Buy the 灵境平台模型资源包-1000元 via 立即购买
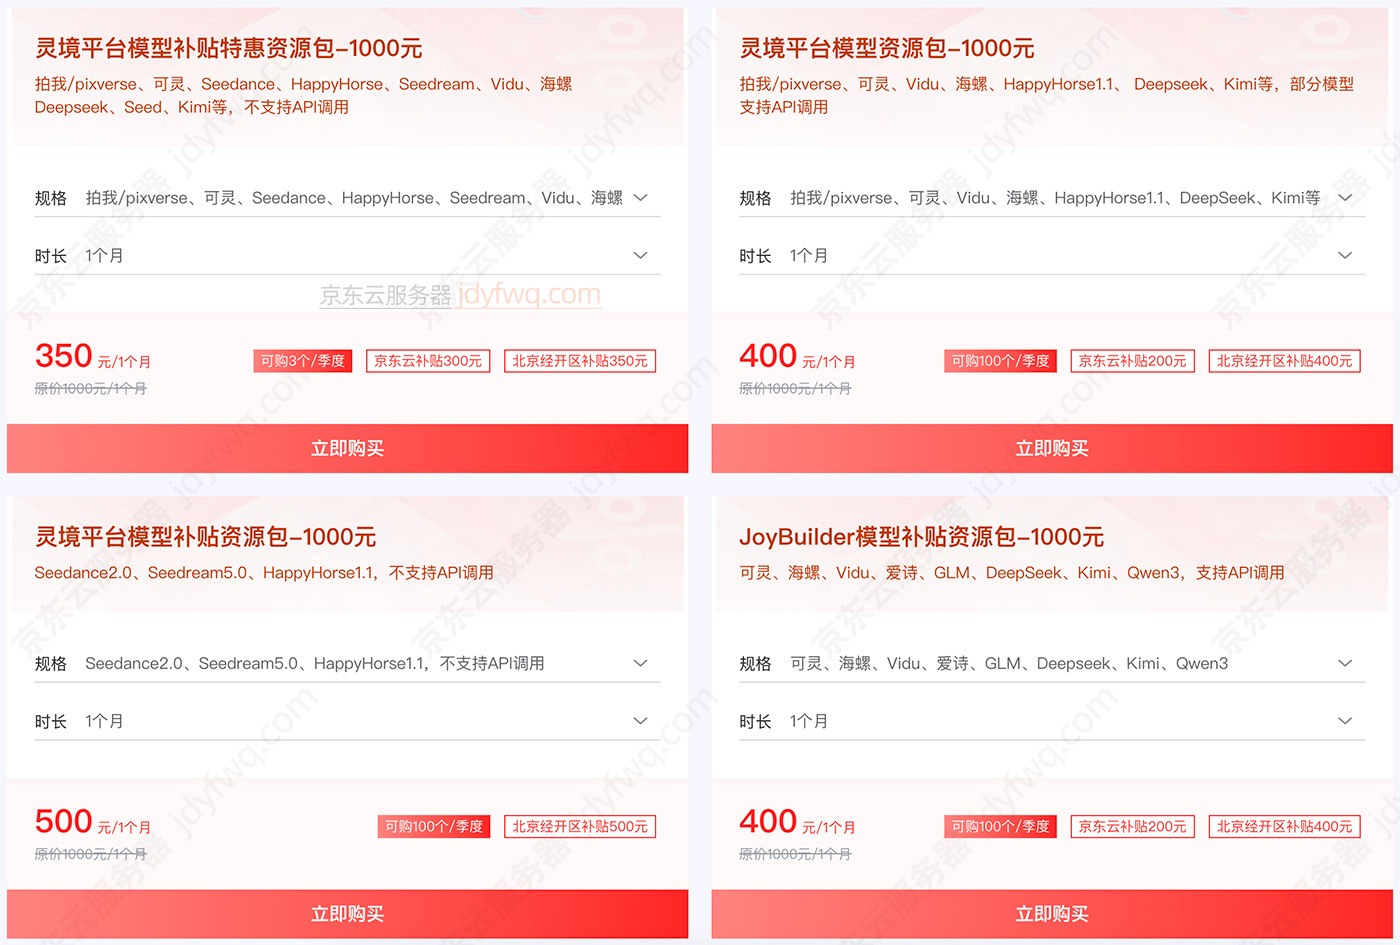This screenshot has height=945, width=1400. coord(1052,448)
